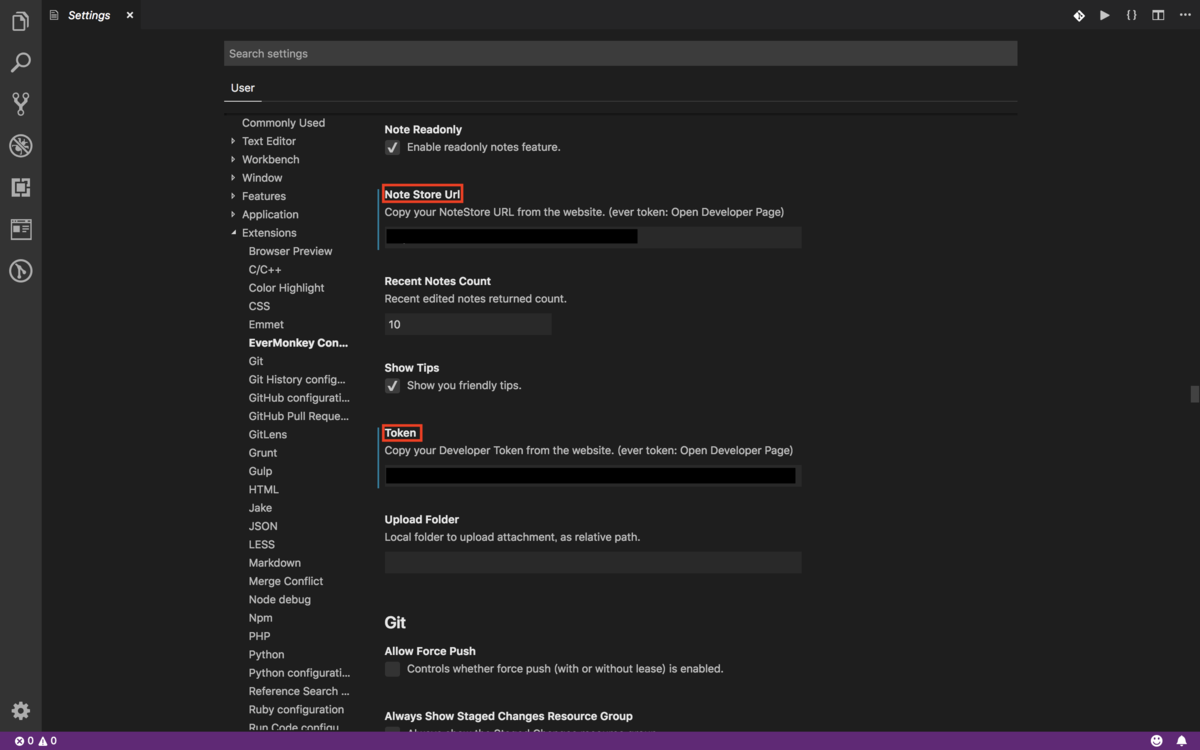The image size is (1200, 750).
Task: Select GitLens in the settings tree
Action: click(x=268, y=434)
